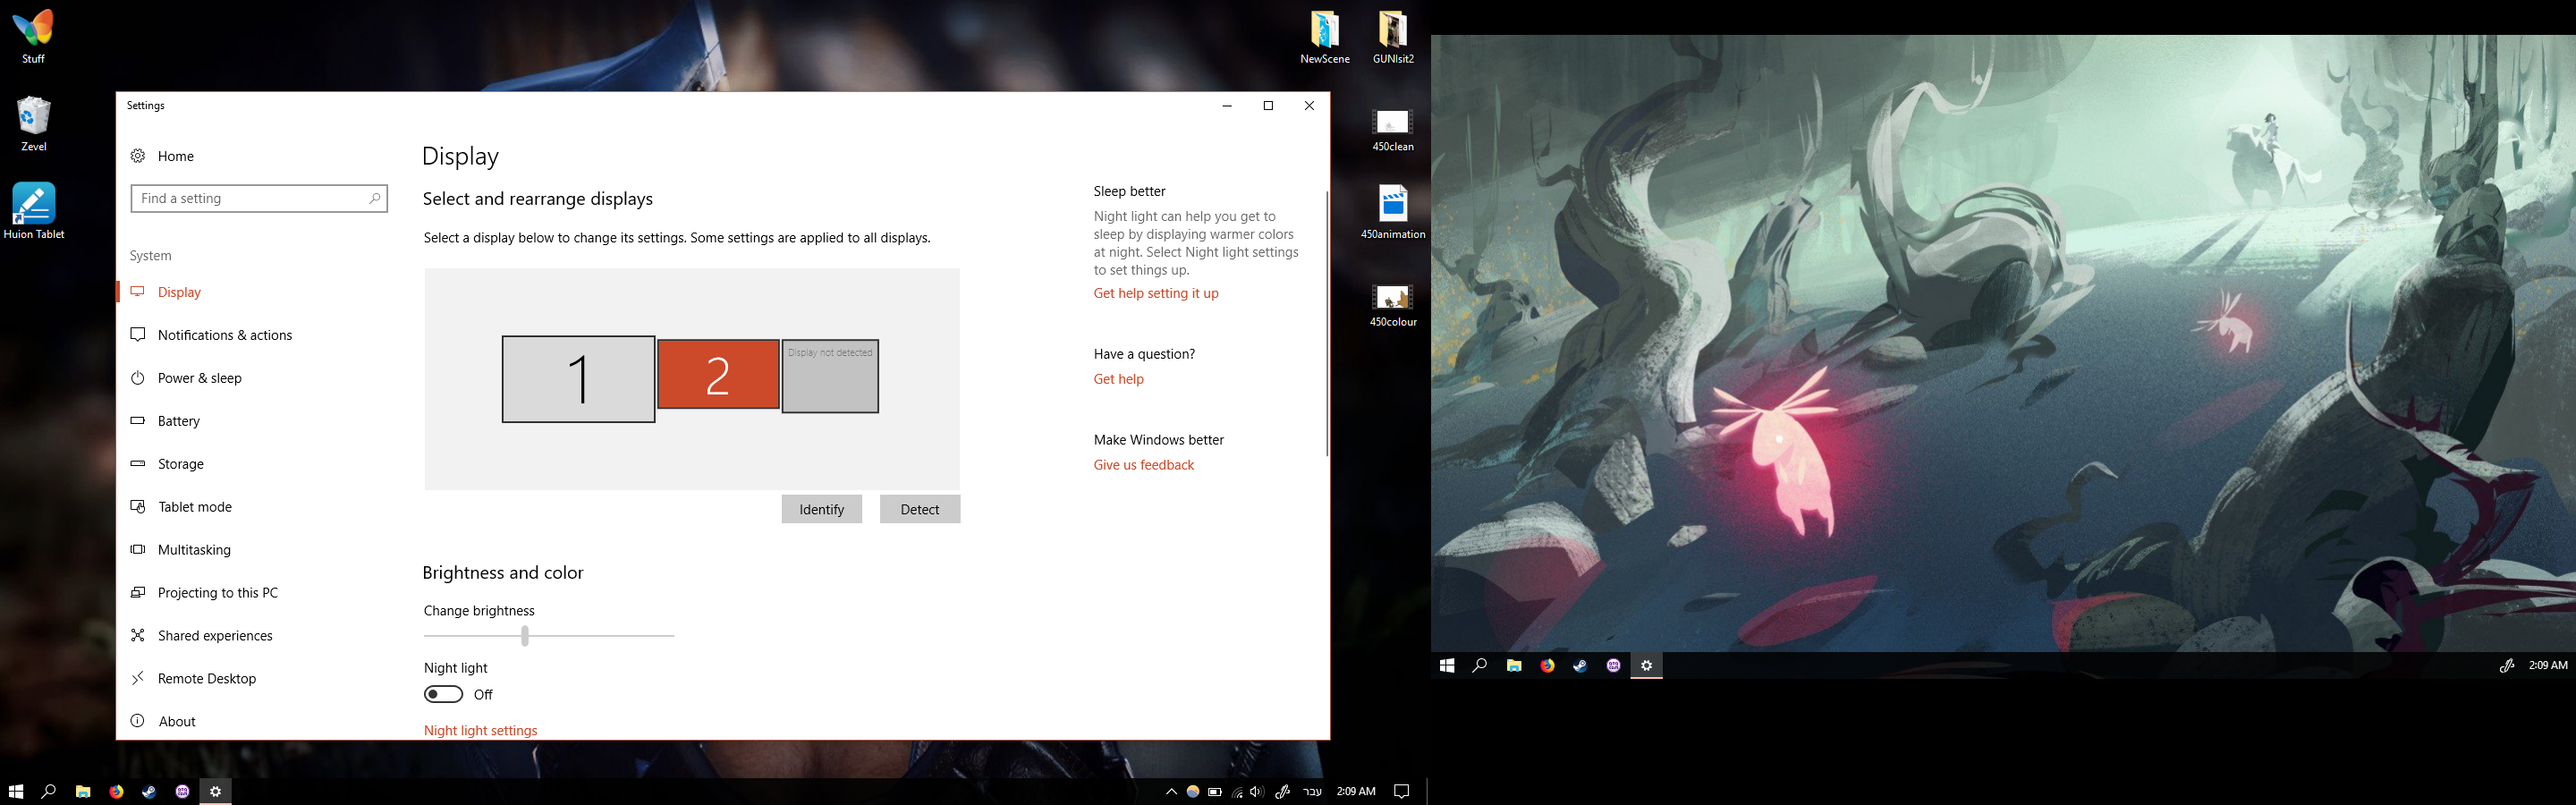Select the Huion Tablet desktop icon
This screenshot has width=2576, height=805.
(34, 211)
